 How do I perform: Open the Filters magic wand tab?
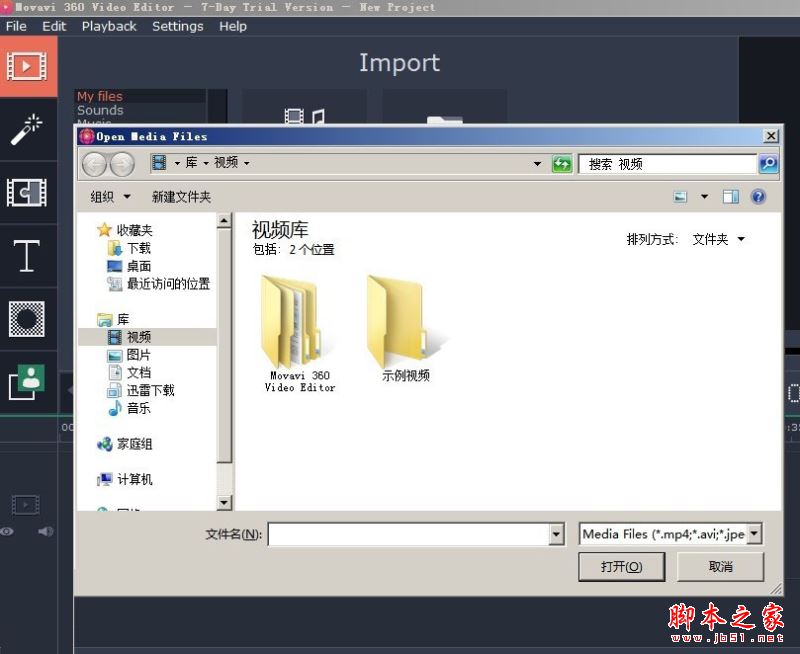[x=28, y=129]
